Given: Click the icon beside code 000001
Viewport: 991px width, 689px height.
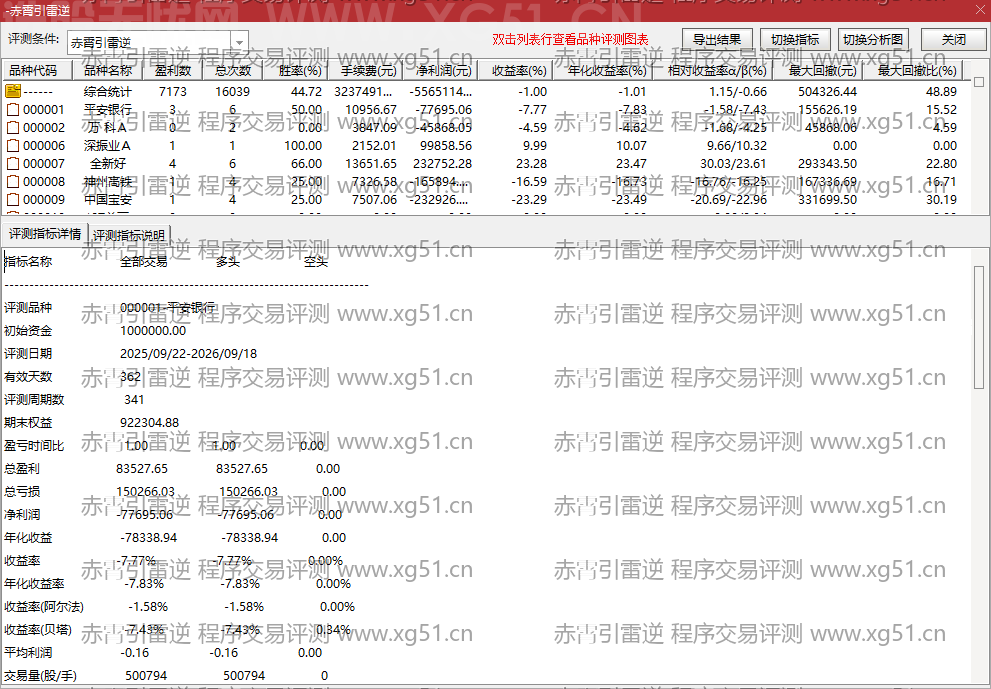Looking at the screenshot, I should [13, 110].
